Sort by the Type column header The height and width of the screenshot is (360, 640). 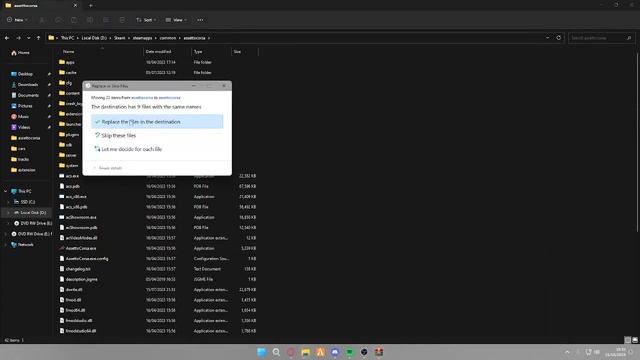click(198, 52)
